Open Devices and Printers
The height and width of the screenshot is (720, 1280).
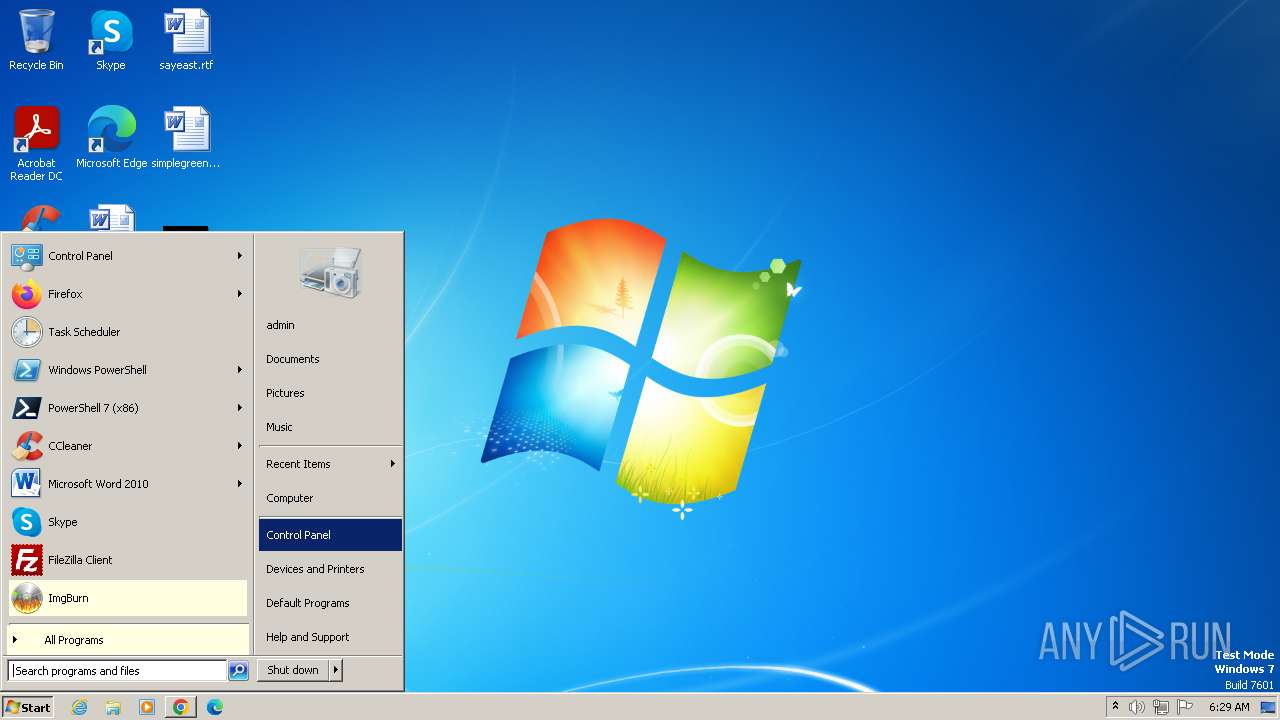(x=330, y=569)
